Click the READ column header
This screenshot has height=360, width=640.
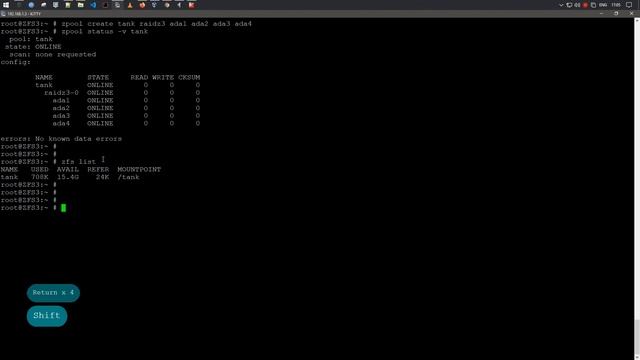139,77
